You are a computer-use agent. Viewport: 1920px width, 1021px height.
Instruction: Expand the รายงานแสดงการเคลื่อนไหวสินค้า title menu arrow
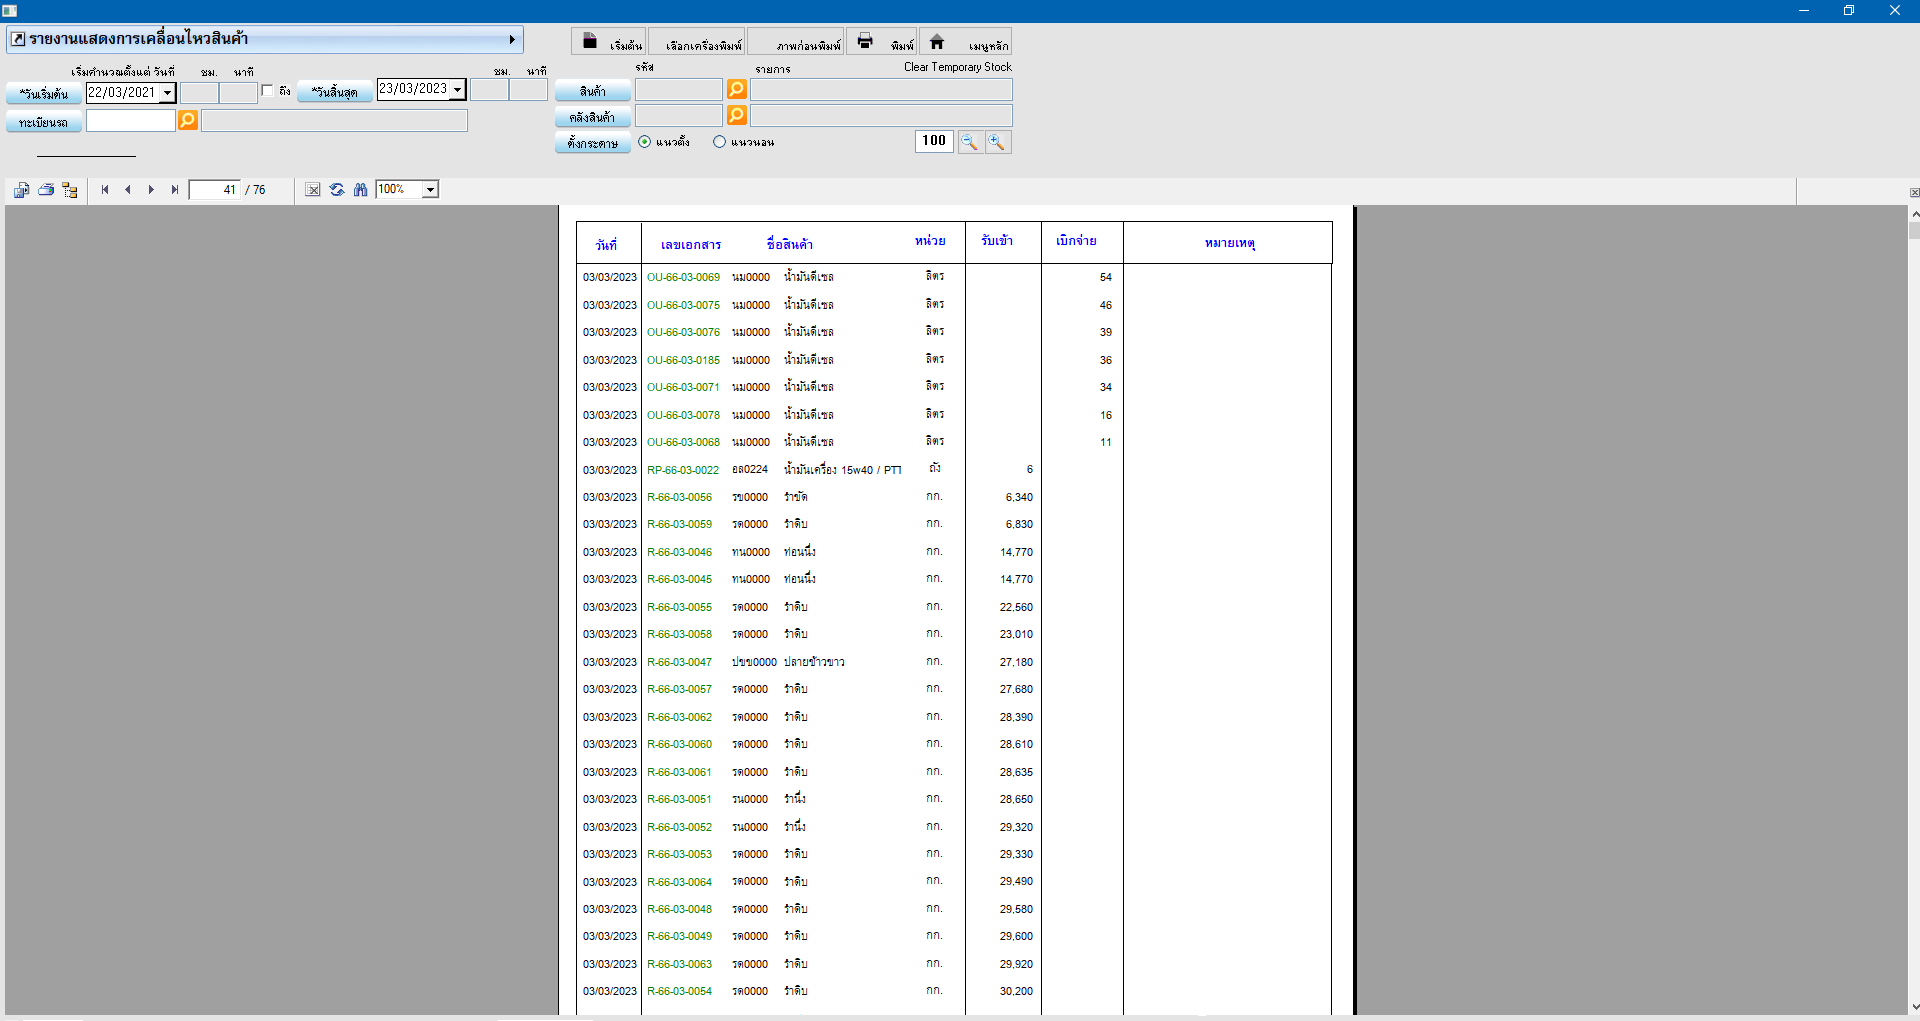(x=512, y=40)
